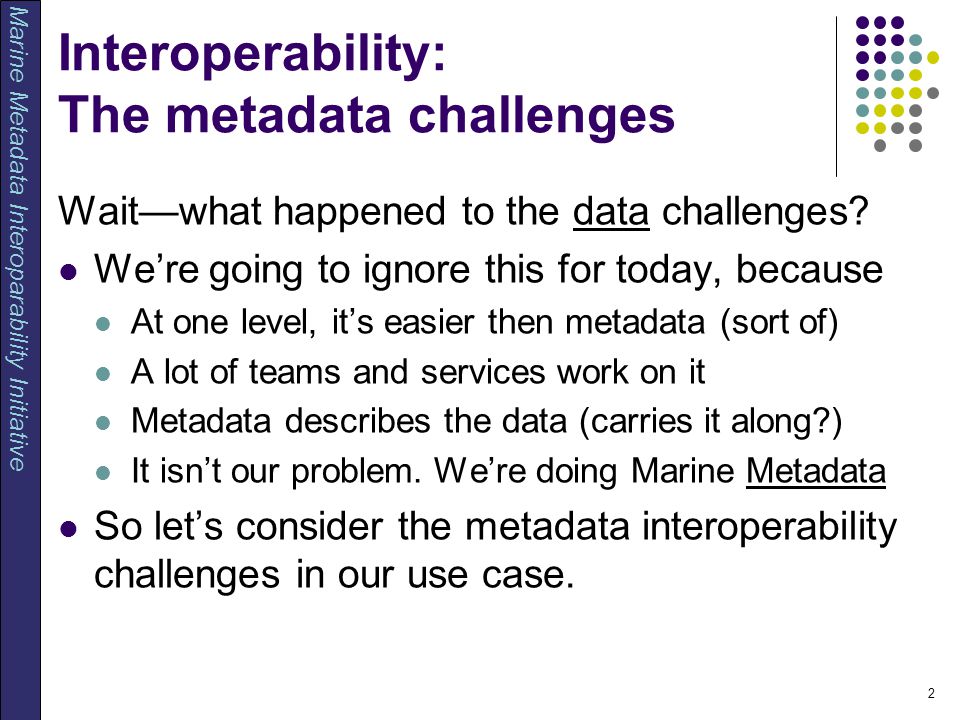Click the teal bullet before "It isn't our problem"
The image size is (960, 720).
click(x=103, y=472)
